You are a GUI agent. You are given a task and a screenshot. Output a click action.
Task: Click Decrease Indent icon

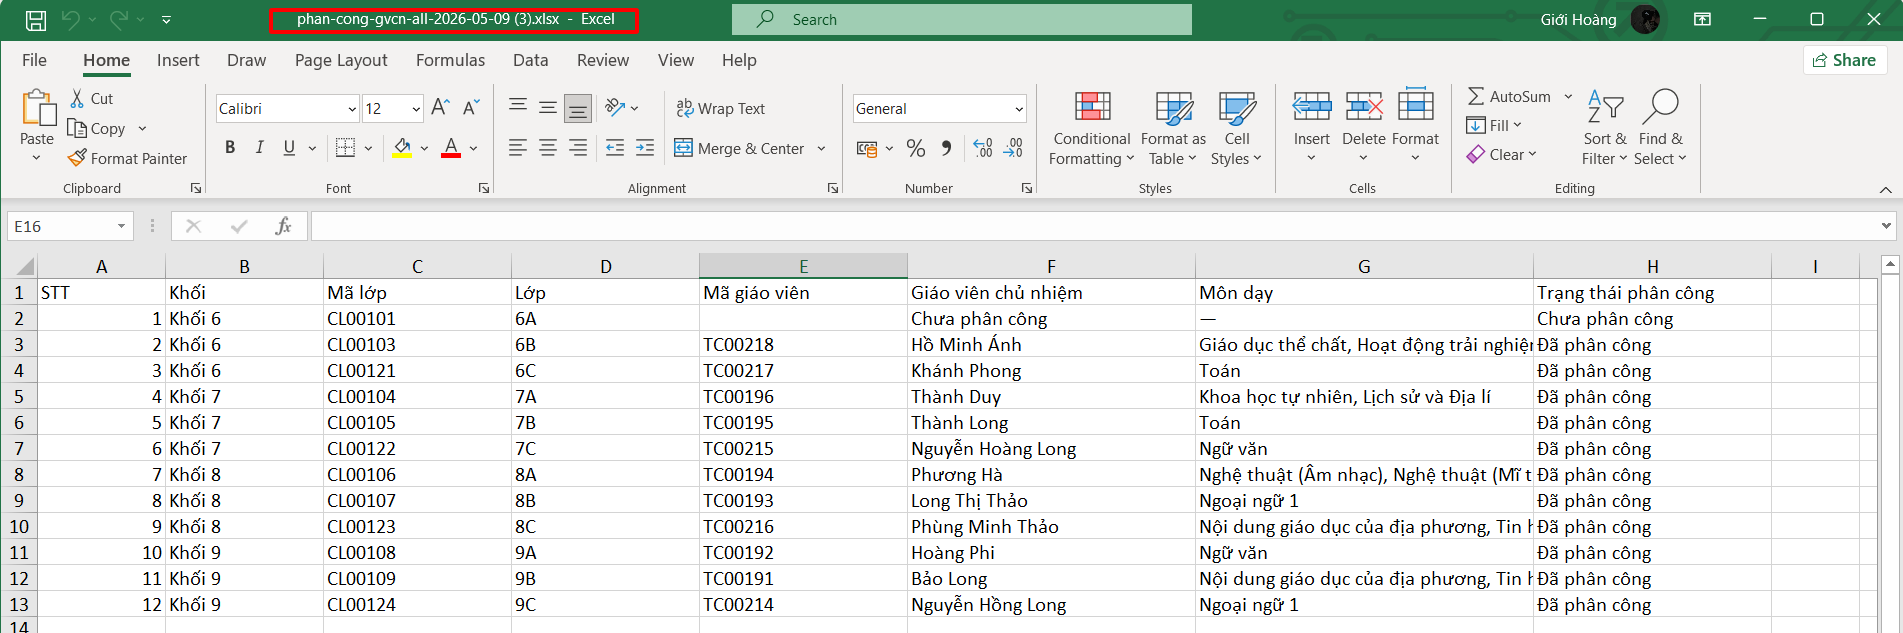[x=615, y=148]
